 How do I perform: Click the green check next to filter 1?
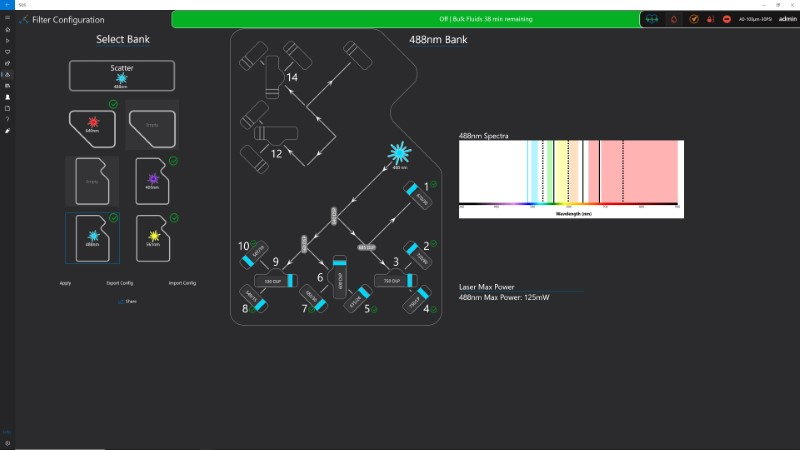433,185
